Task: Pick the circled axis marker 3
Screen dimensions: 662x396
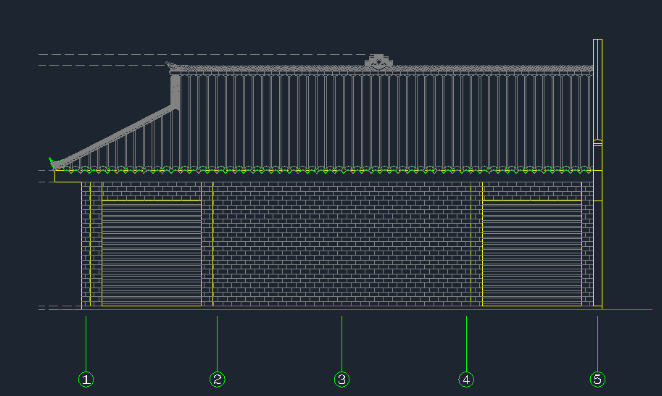Action: (x=342, y=379)
